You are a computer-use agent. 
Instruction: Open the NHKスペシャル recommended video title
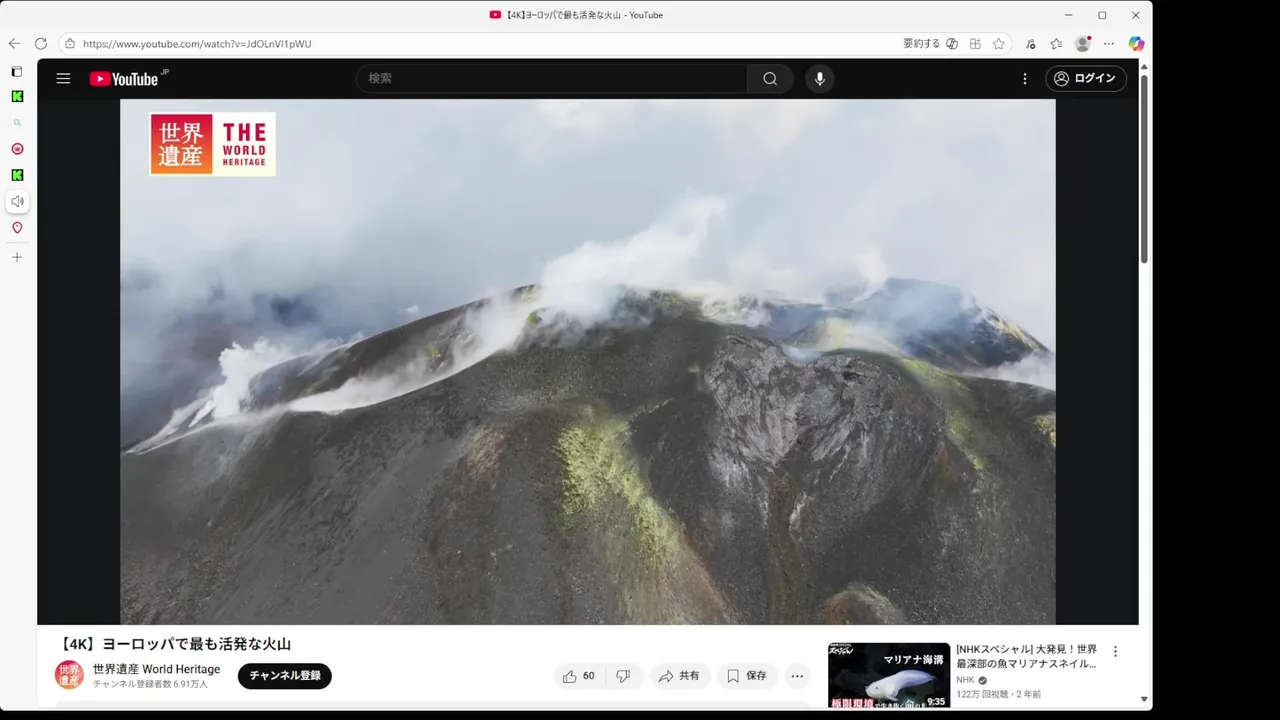(x=1027, y=656)
